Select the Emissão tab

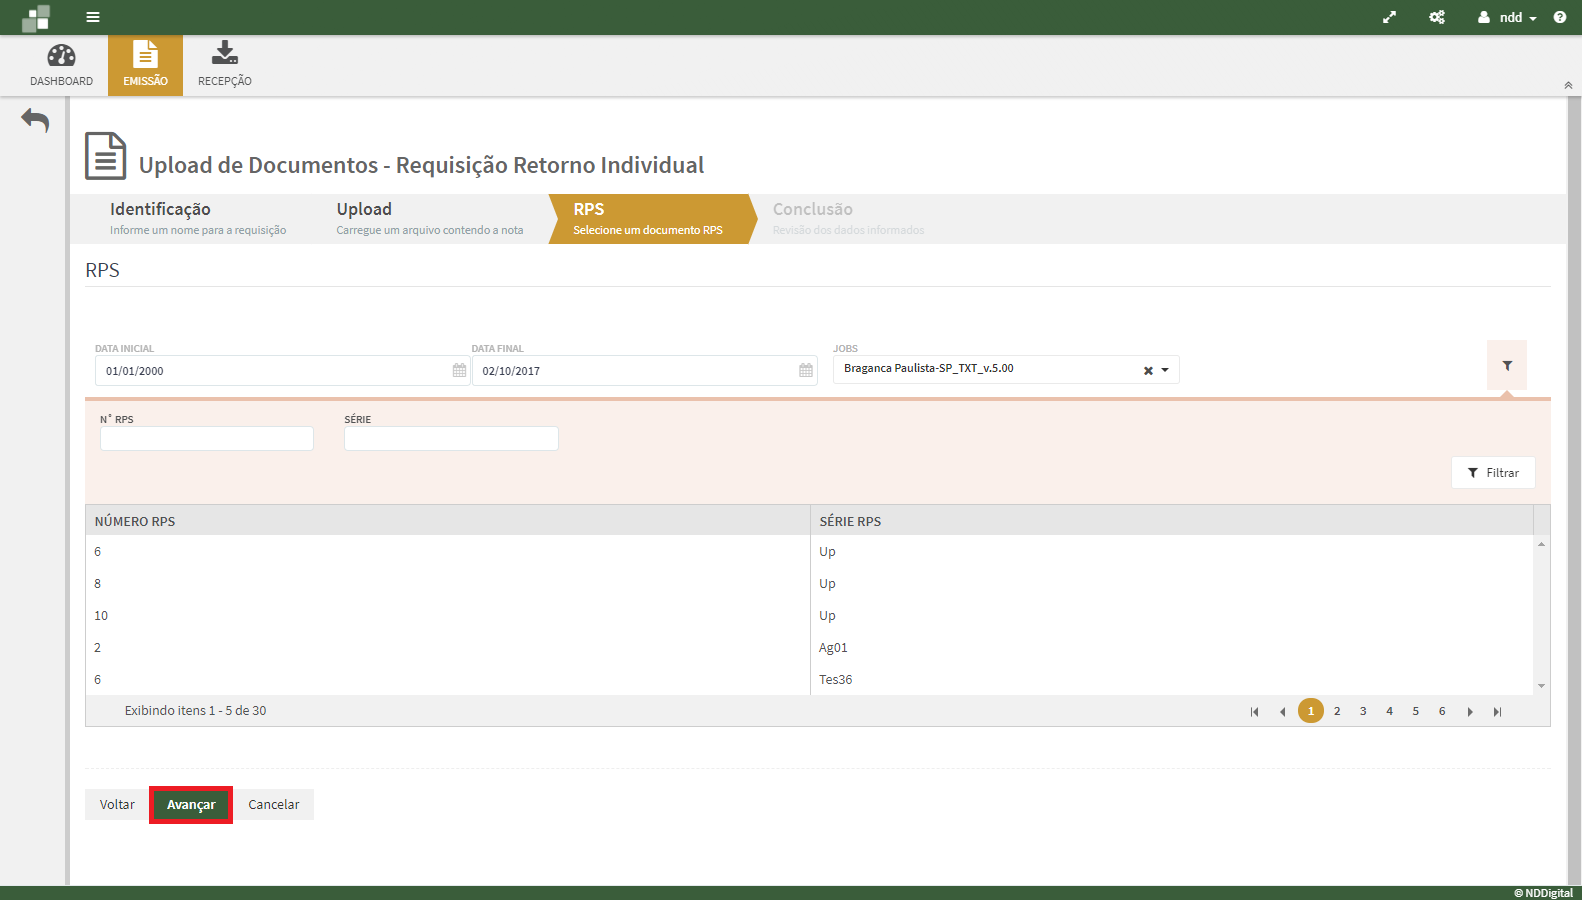tap(145, 65)
